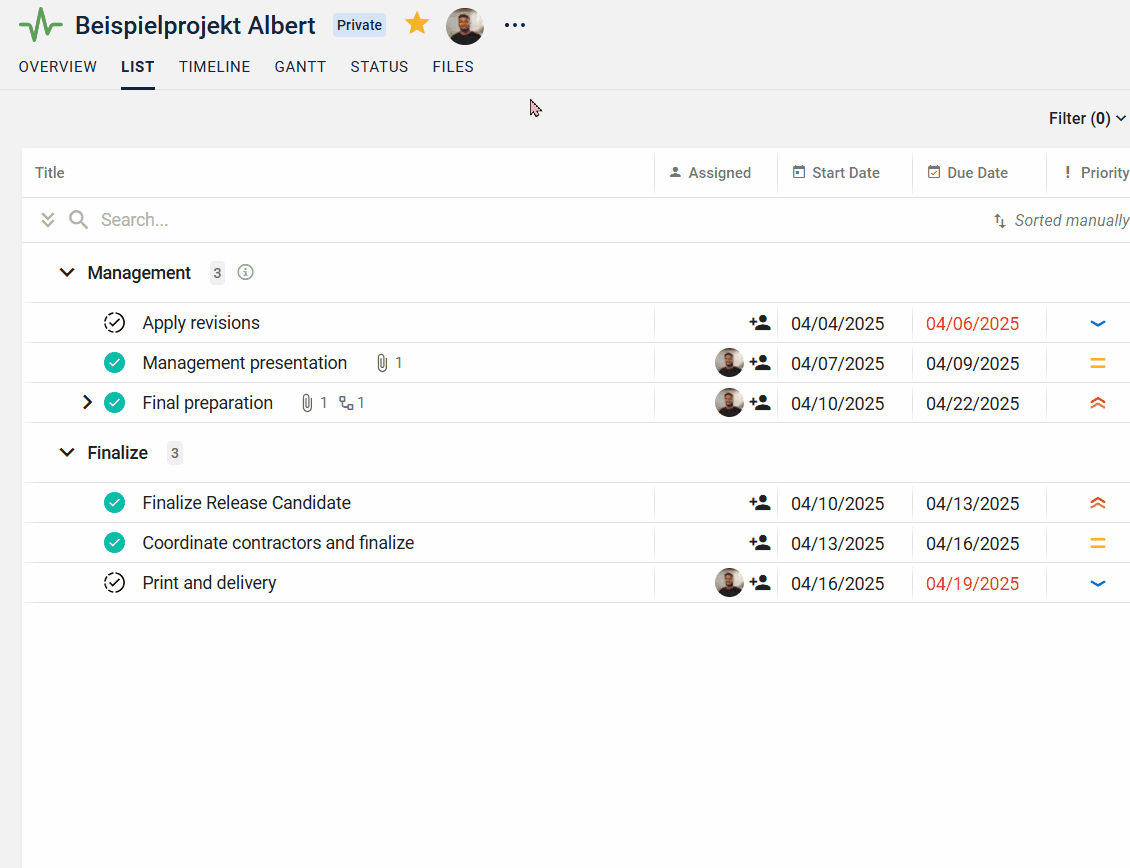
Task: Switch to the Gantt tab
Action: tap(300, 67)
